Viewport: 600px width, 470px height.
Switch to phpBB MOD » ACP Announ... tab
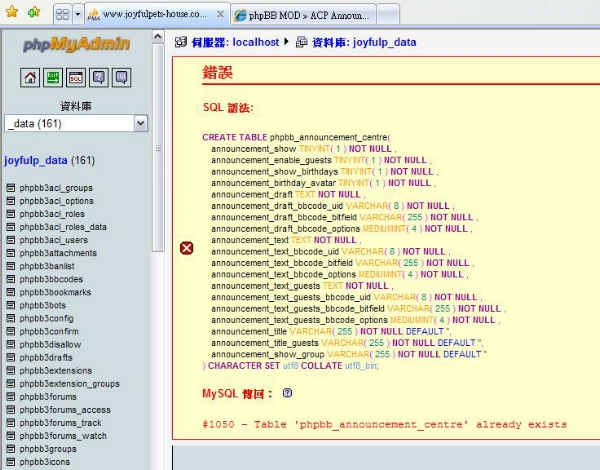coord(304,15)
